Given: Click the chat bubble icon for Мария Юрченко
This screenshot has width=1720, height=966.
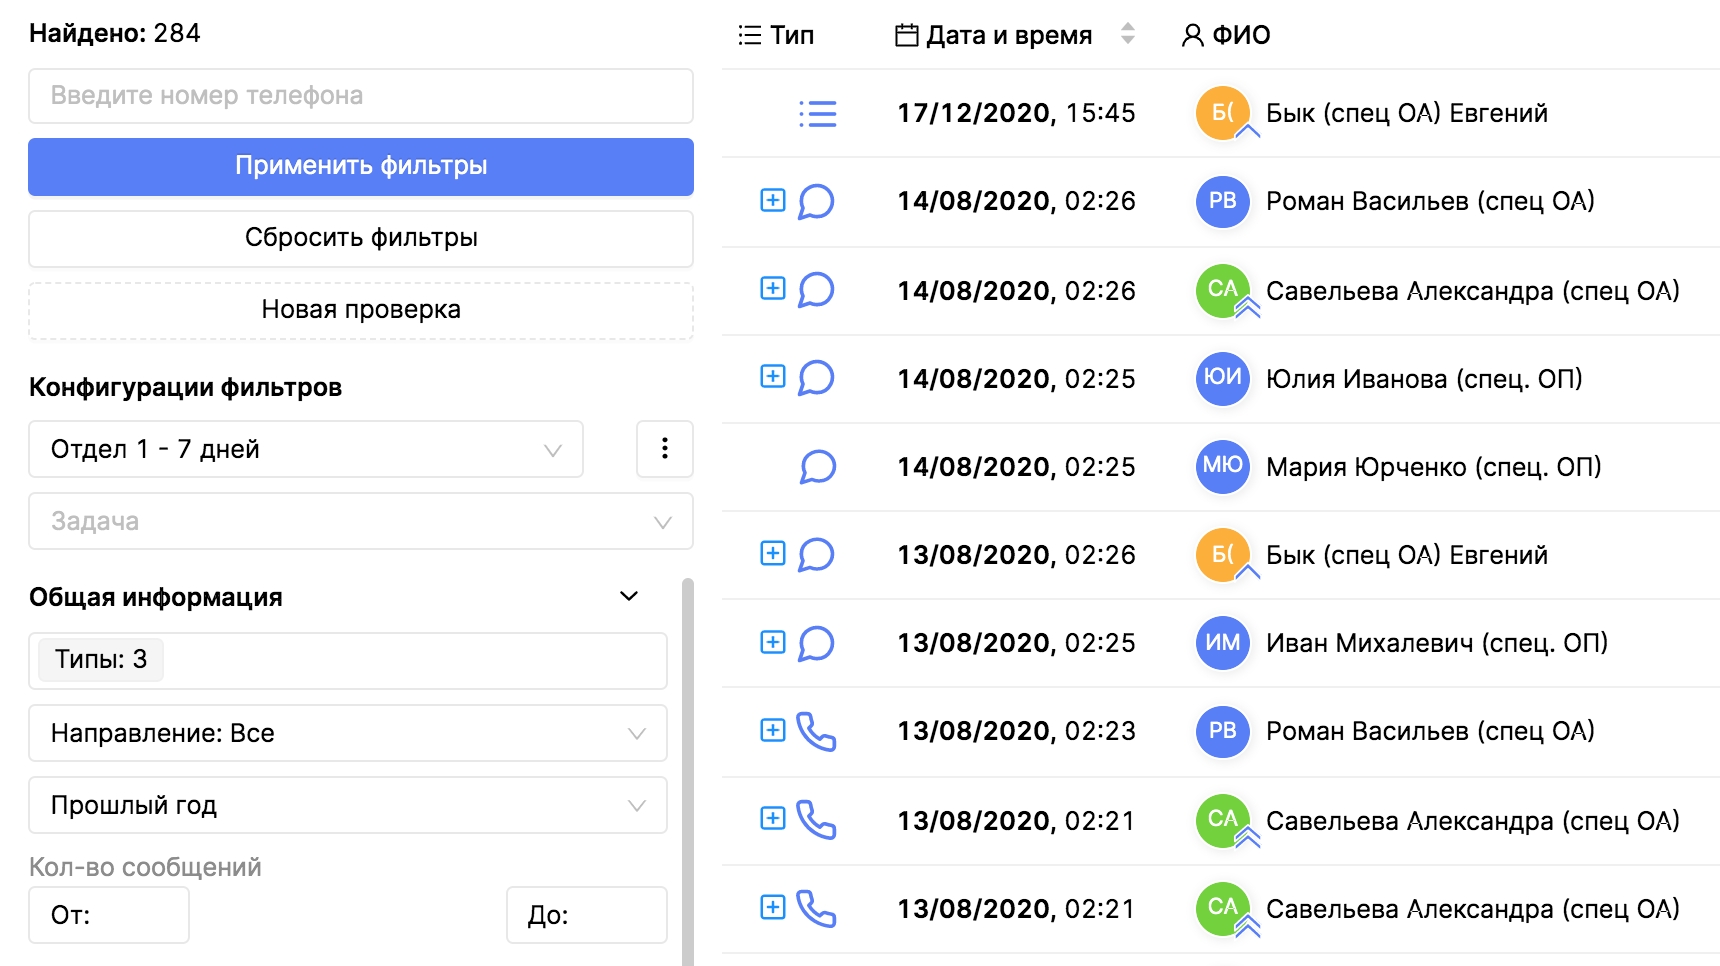Looking at the screenshot, I should (817, 467).
